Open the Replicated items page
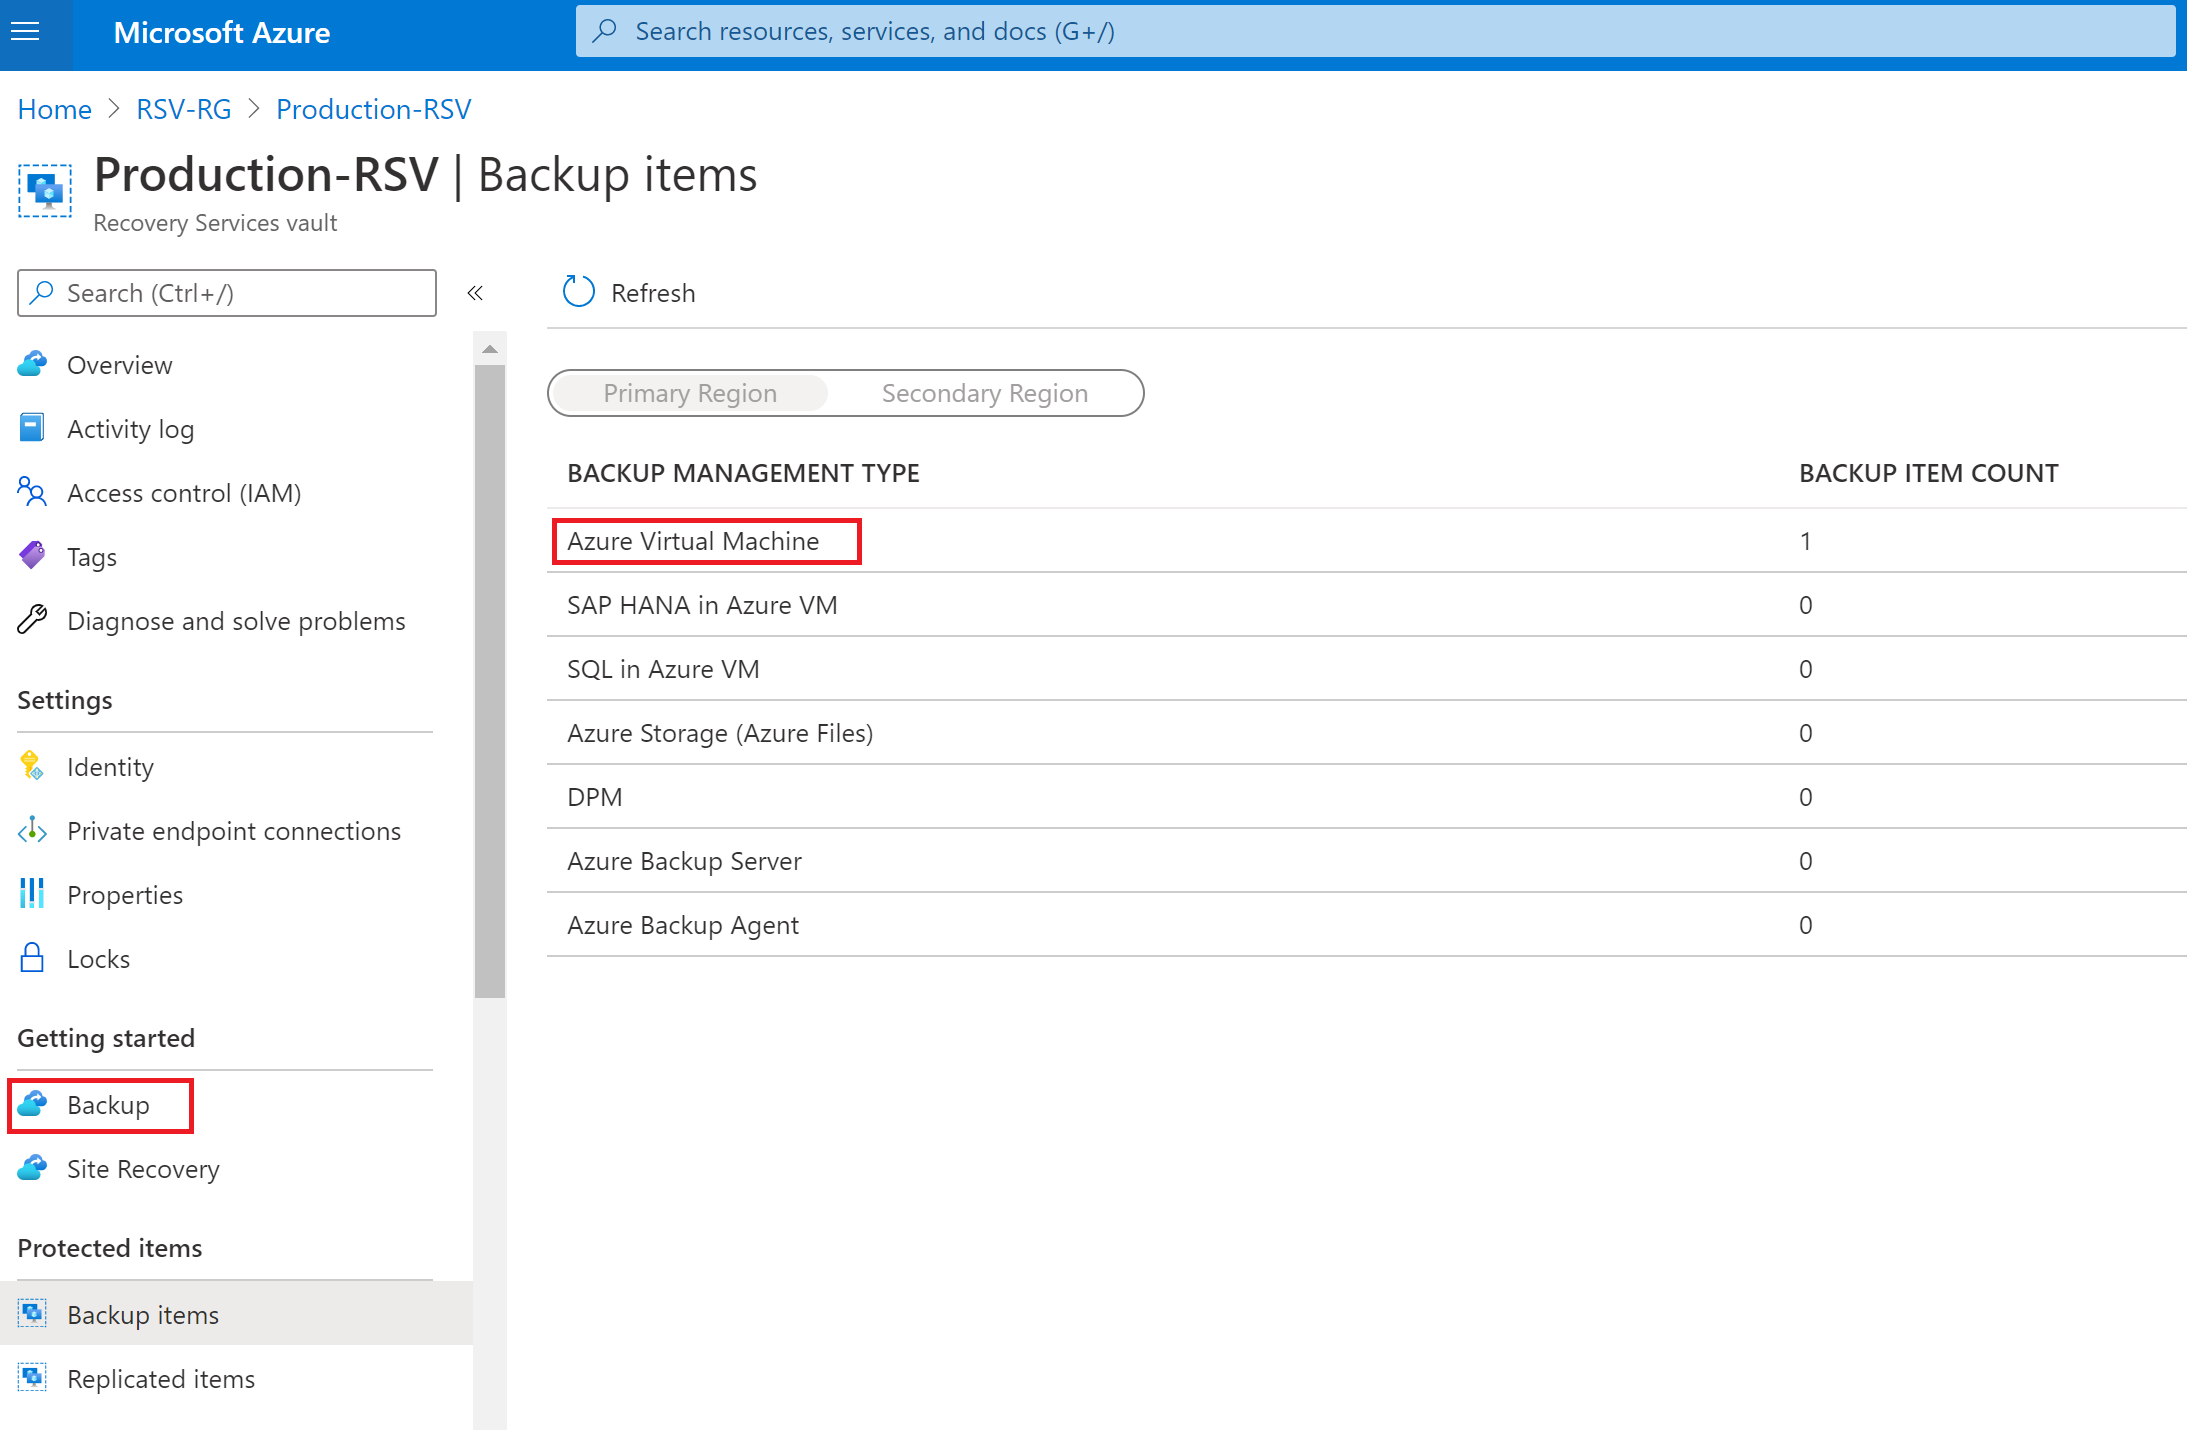Image resolution: width=2187 pixels, height=1430 pixels. [161, 1378]
